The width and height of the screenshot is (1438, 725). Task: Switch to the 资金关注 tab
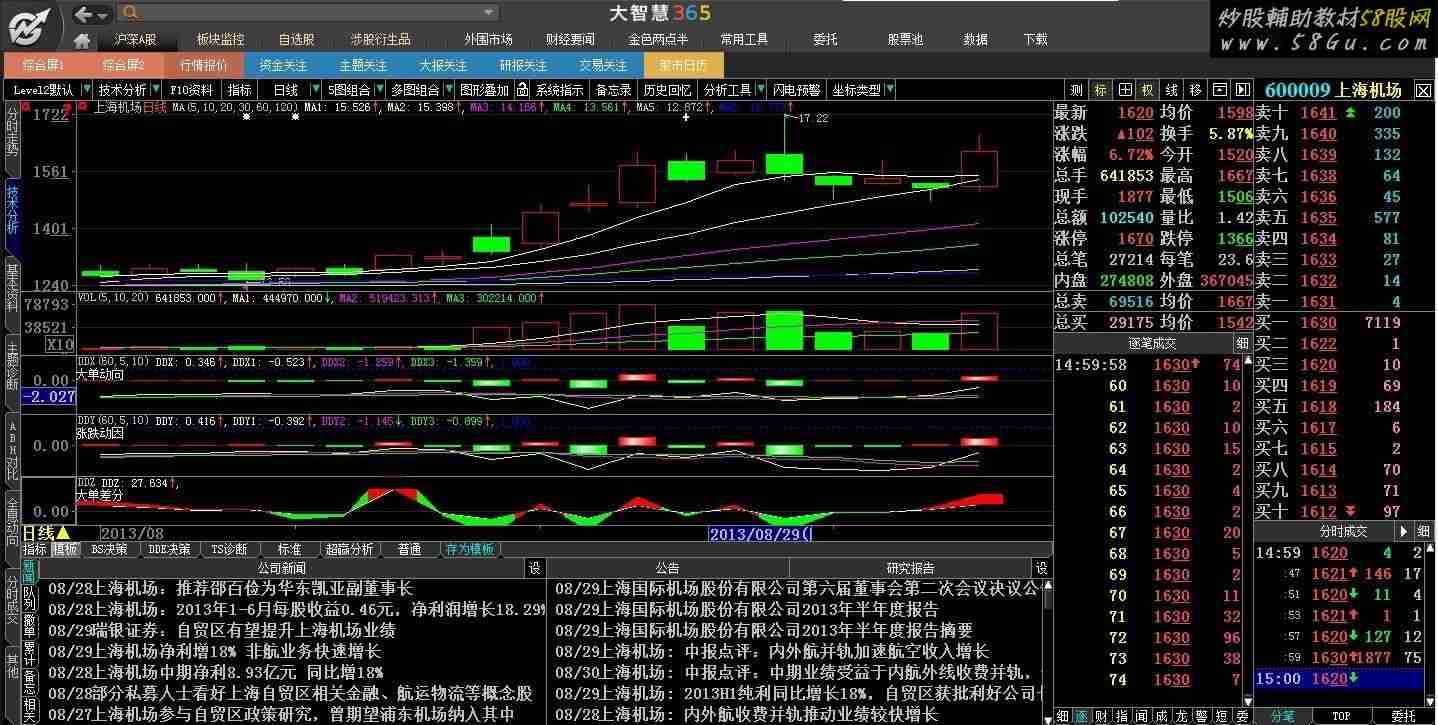(x=283, y=65)
